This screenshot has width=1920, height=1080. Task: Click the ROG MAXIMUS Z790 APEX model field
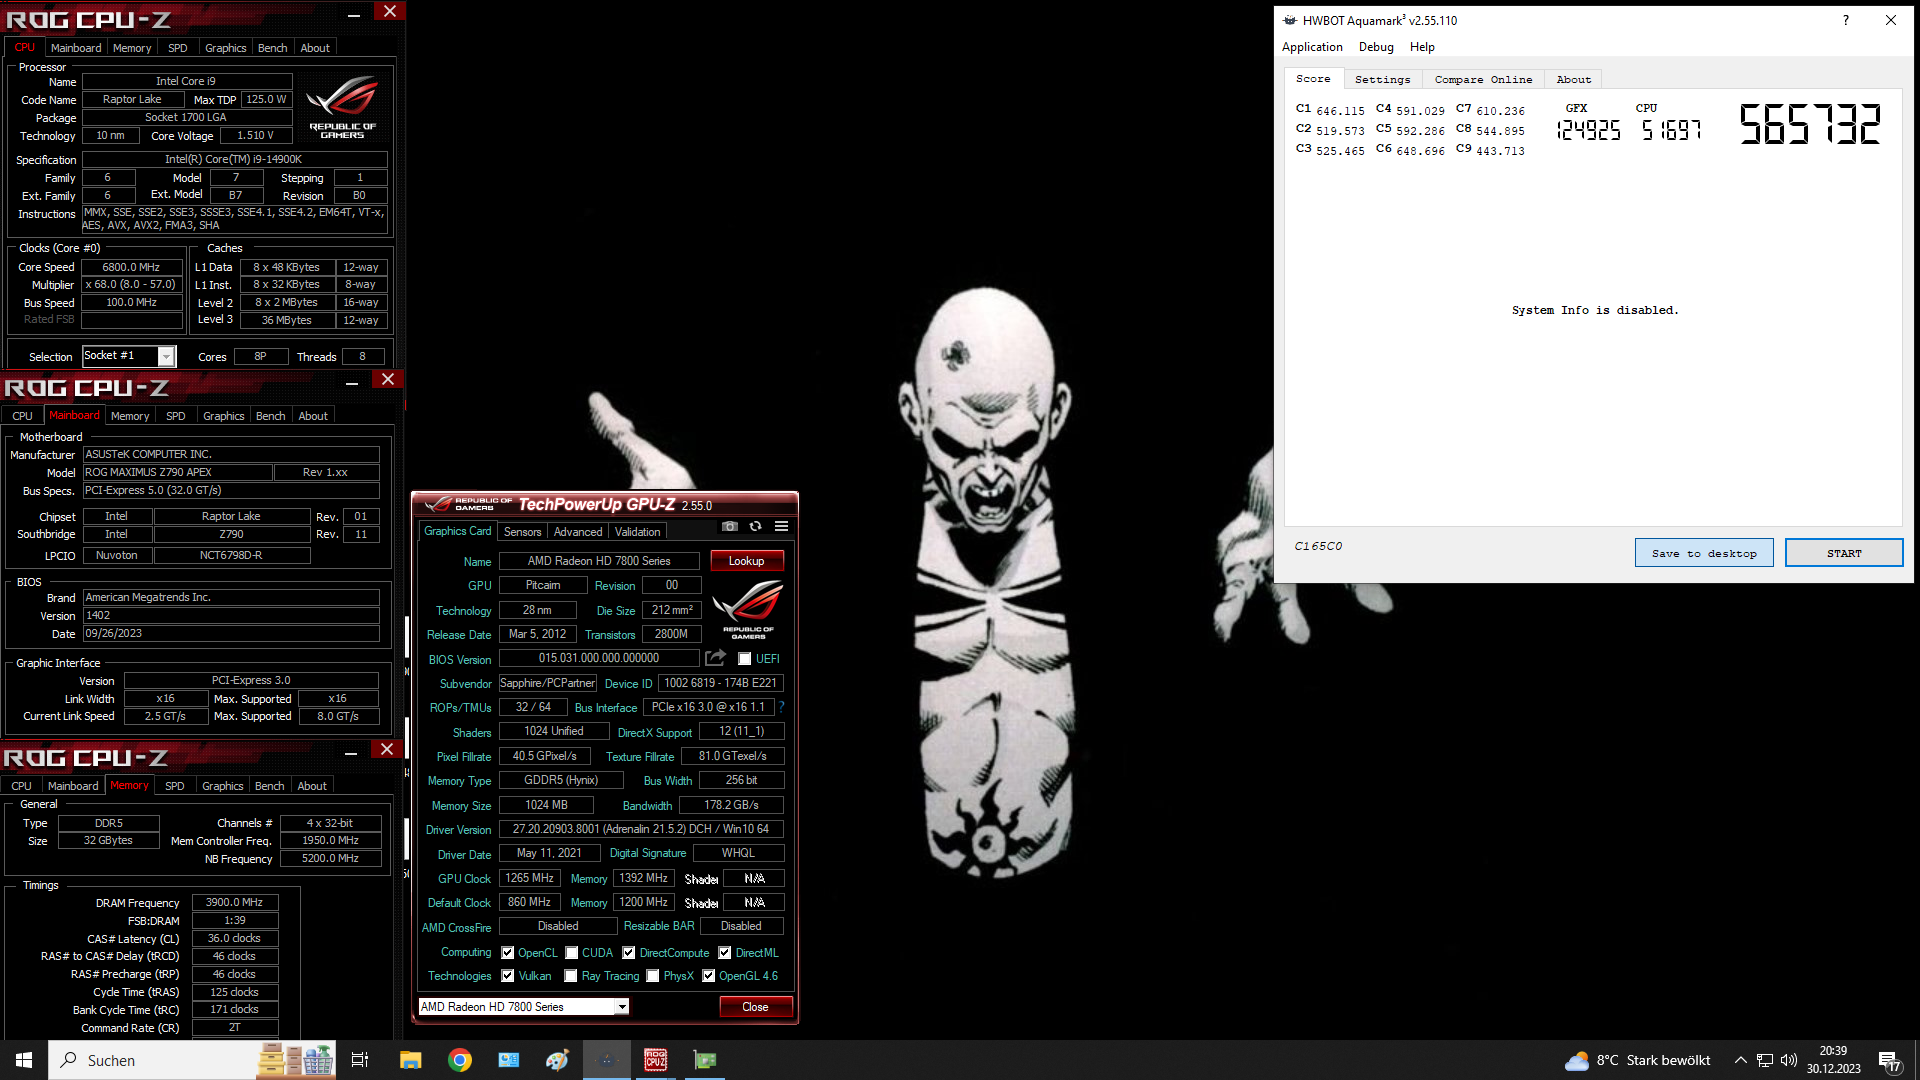(x=177, y=472)
